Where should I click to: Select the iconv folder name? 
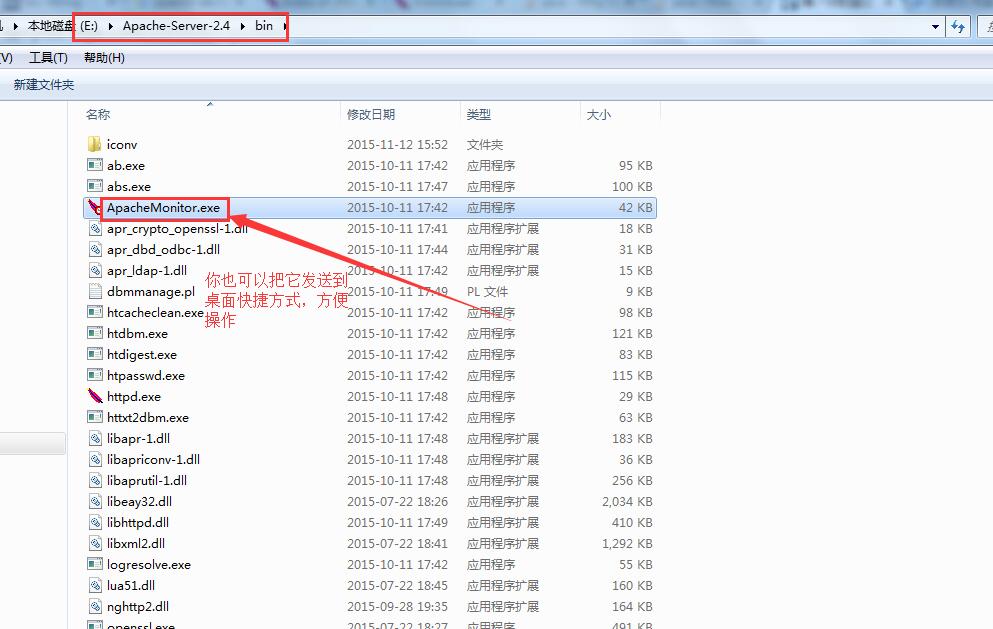[122, 144]
